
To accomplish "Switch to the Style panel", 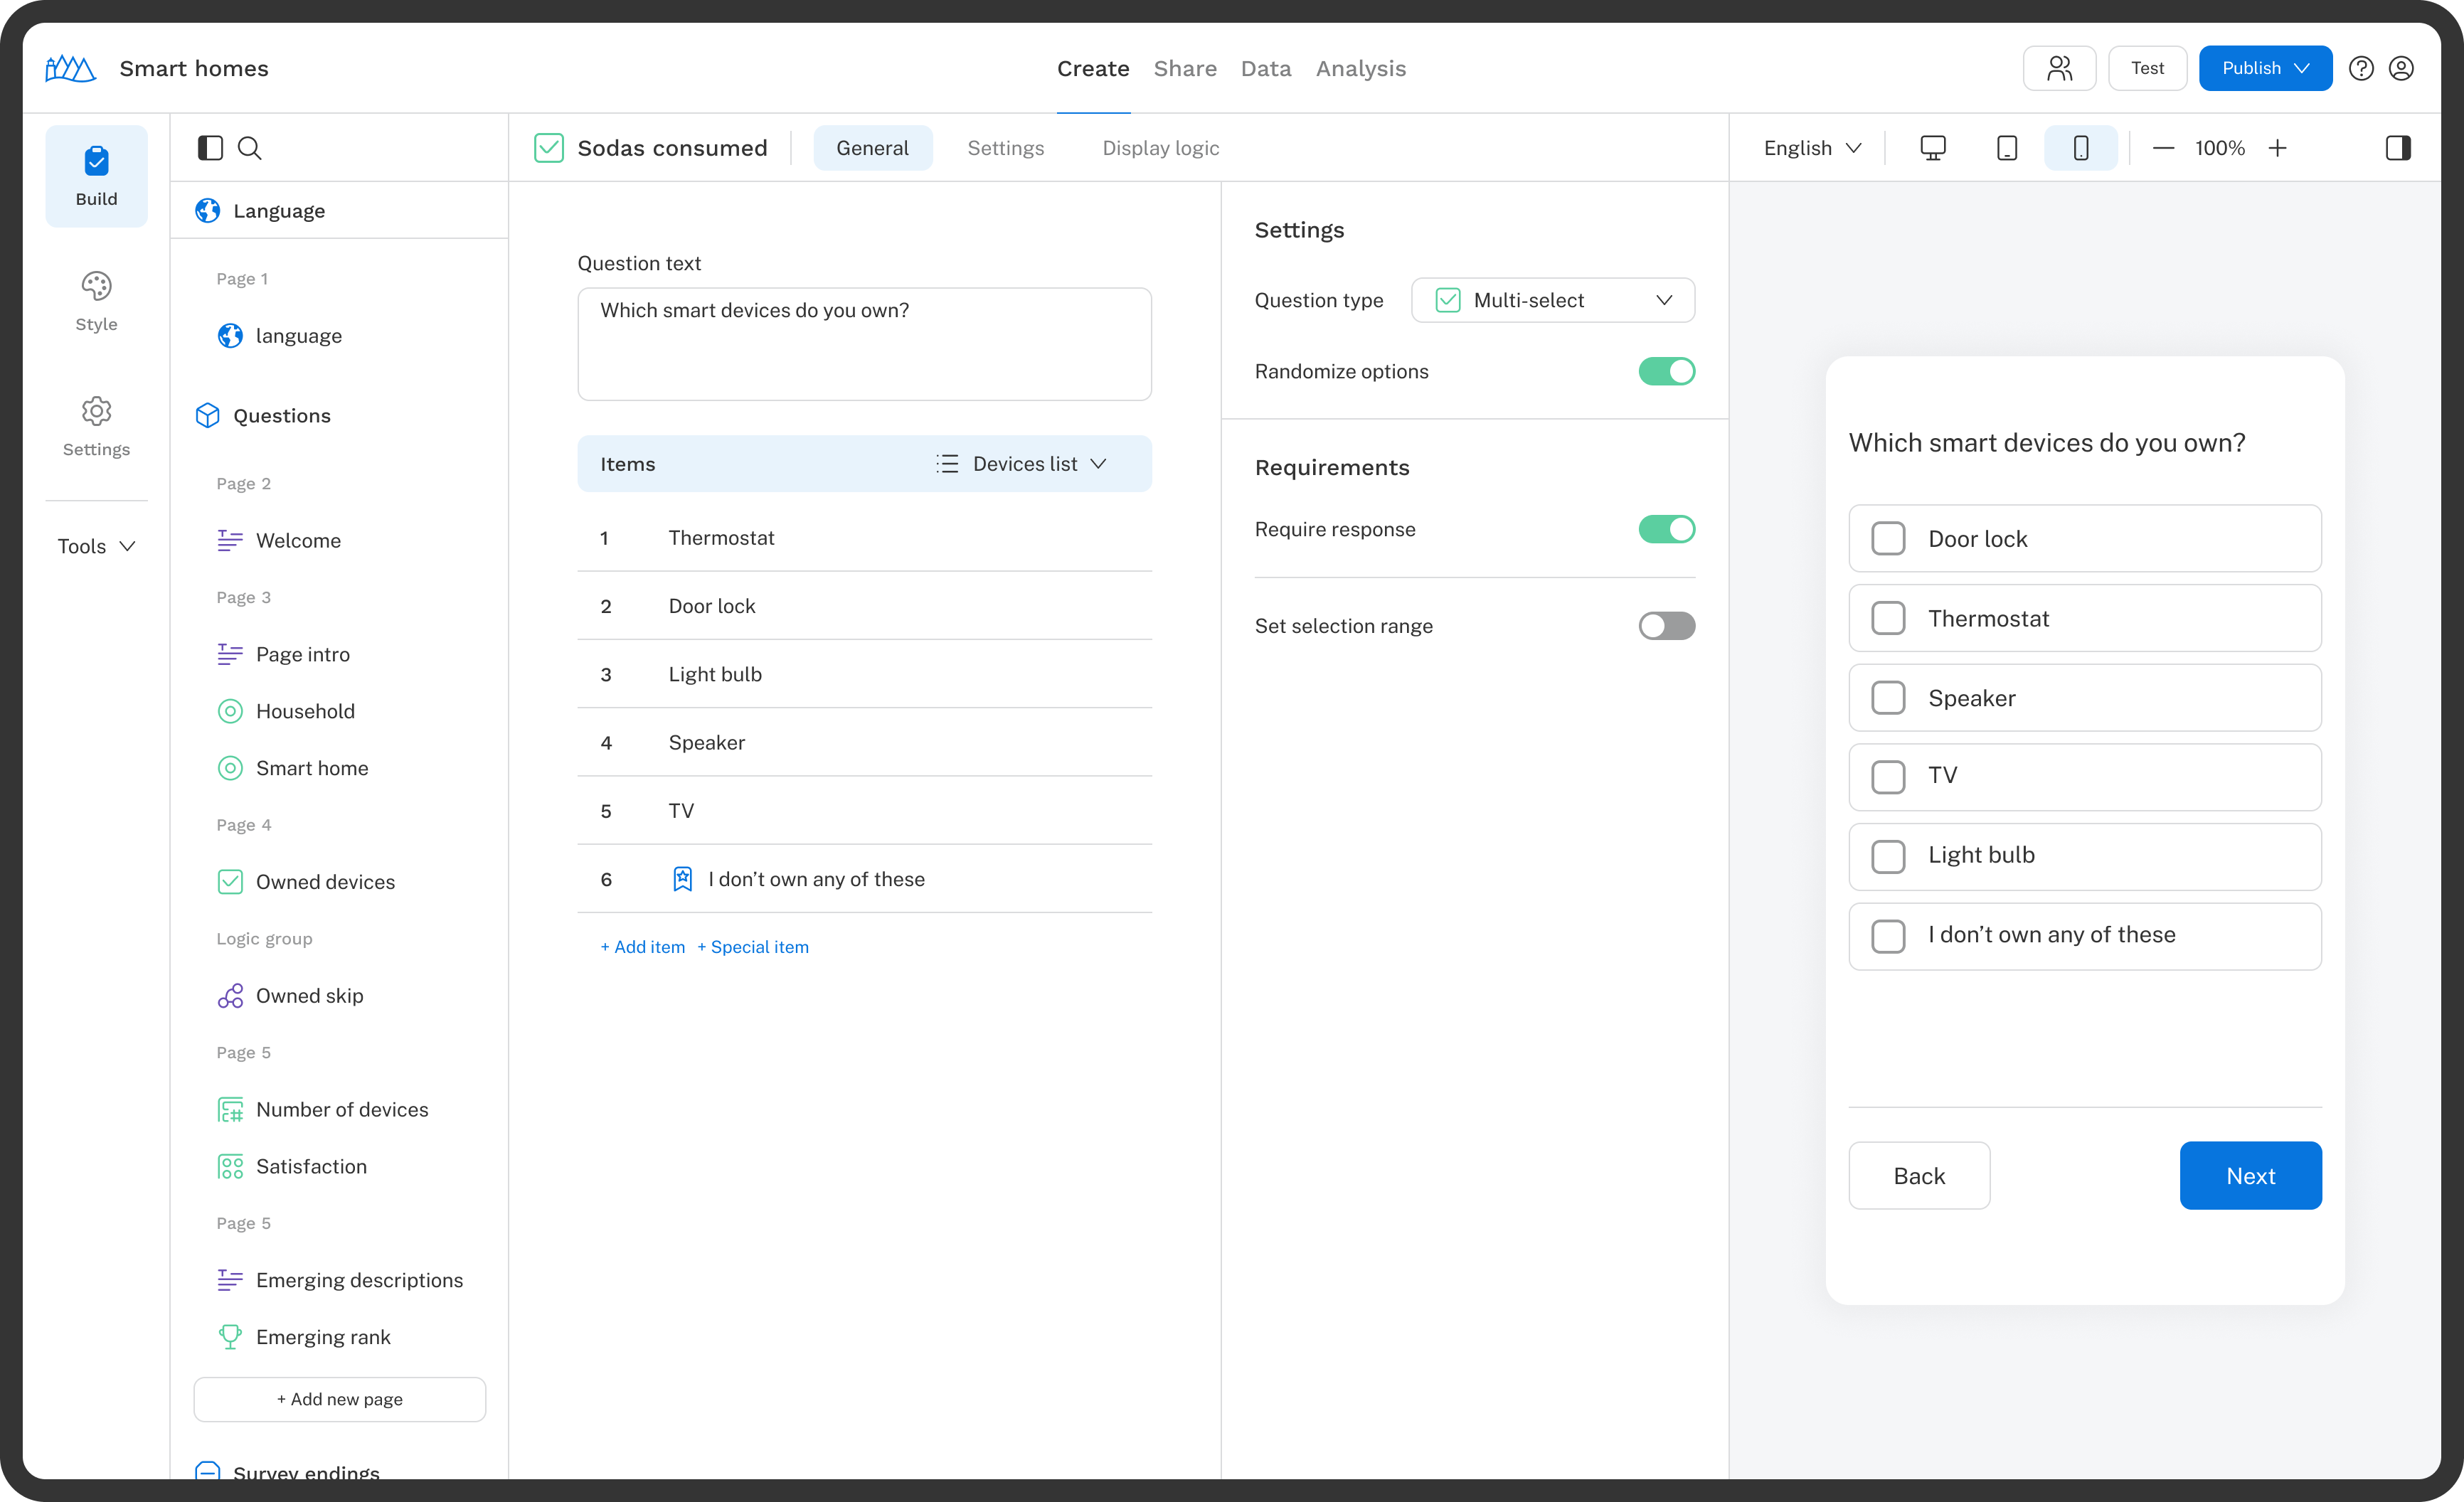I will tap(96, 300).
